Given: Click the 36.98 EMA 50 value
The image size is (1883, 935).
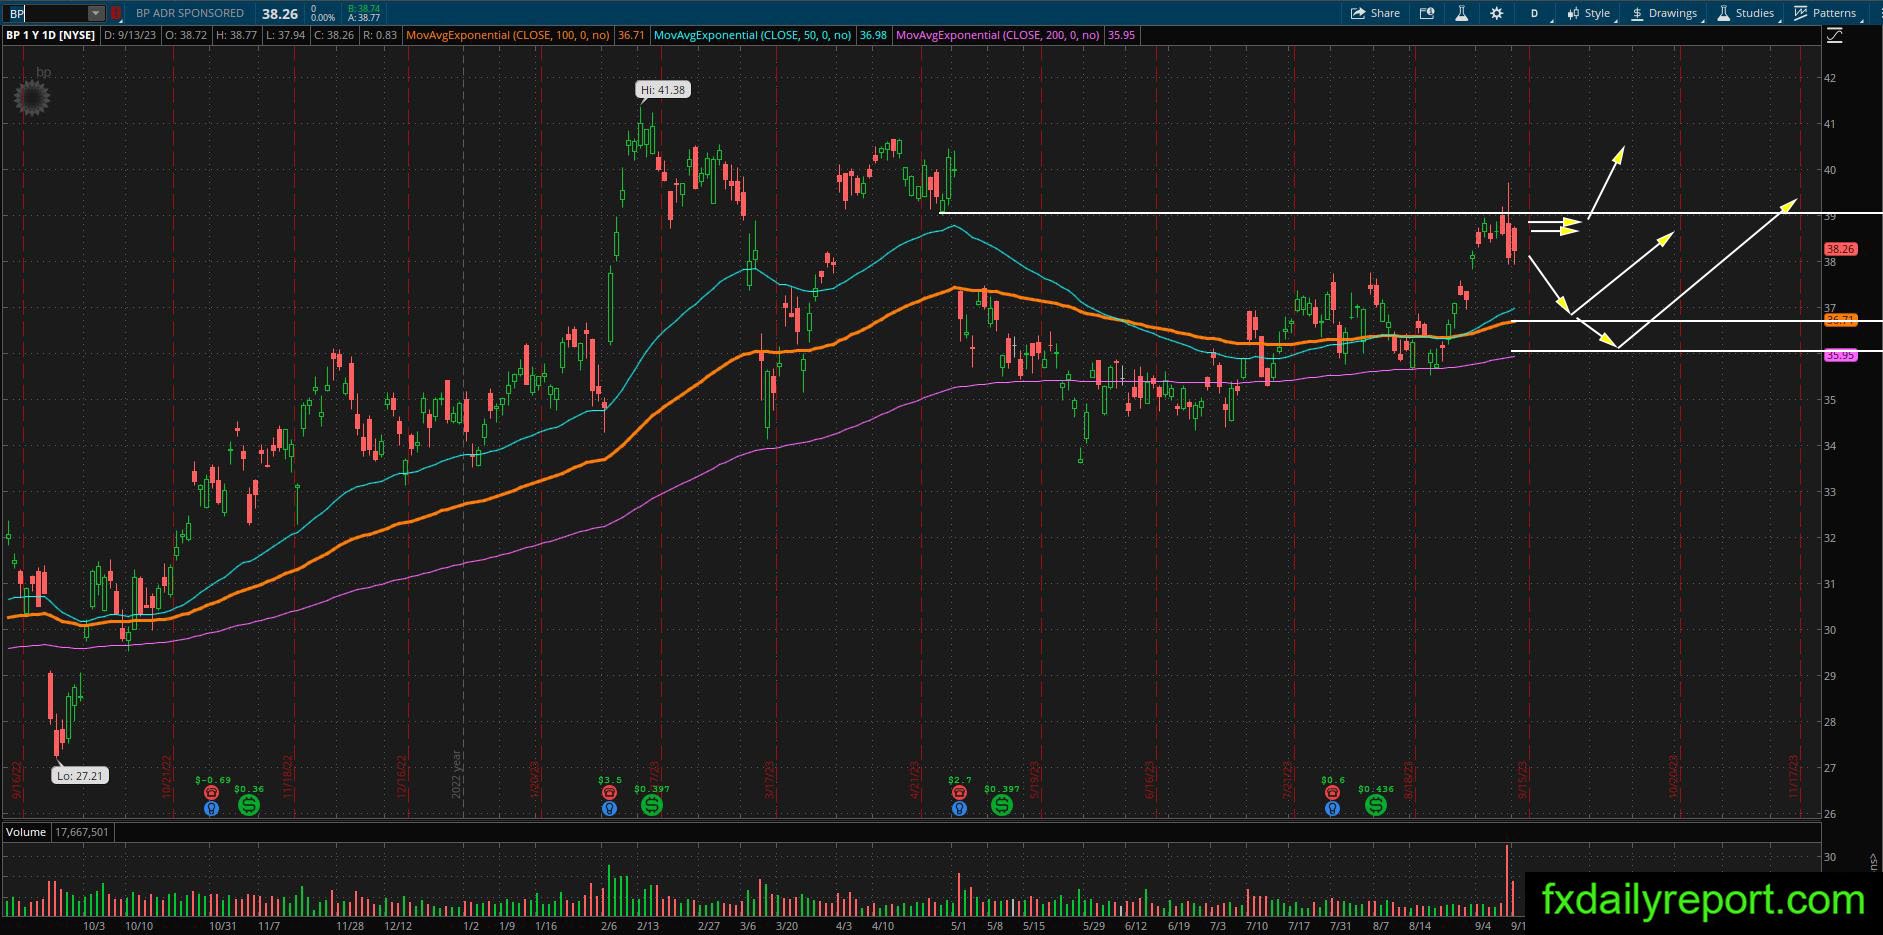Looking at the screenshot, I should (873, 35).
